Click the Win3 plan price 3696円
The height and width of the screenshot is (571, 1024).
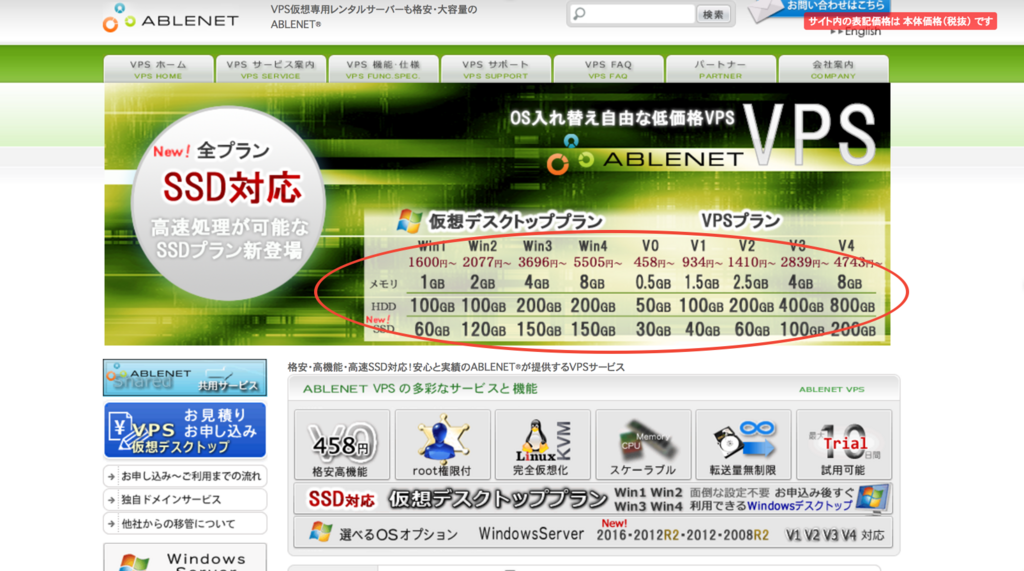tap(542, 263)
